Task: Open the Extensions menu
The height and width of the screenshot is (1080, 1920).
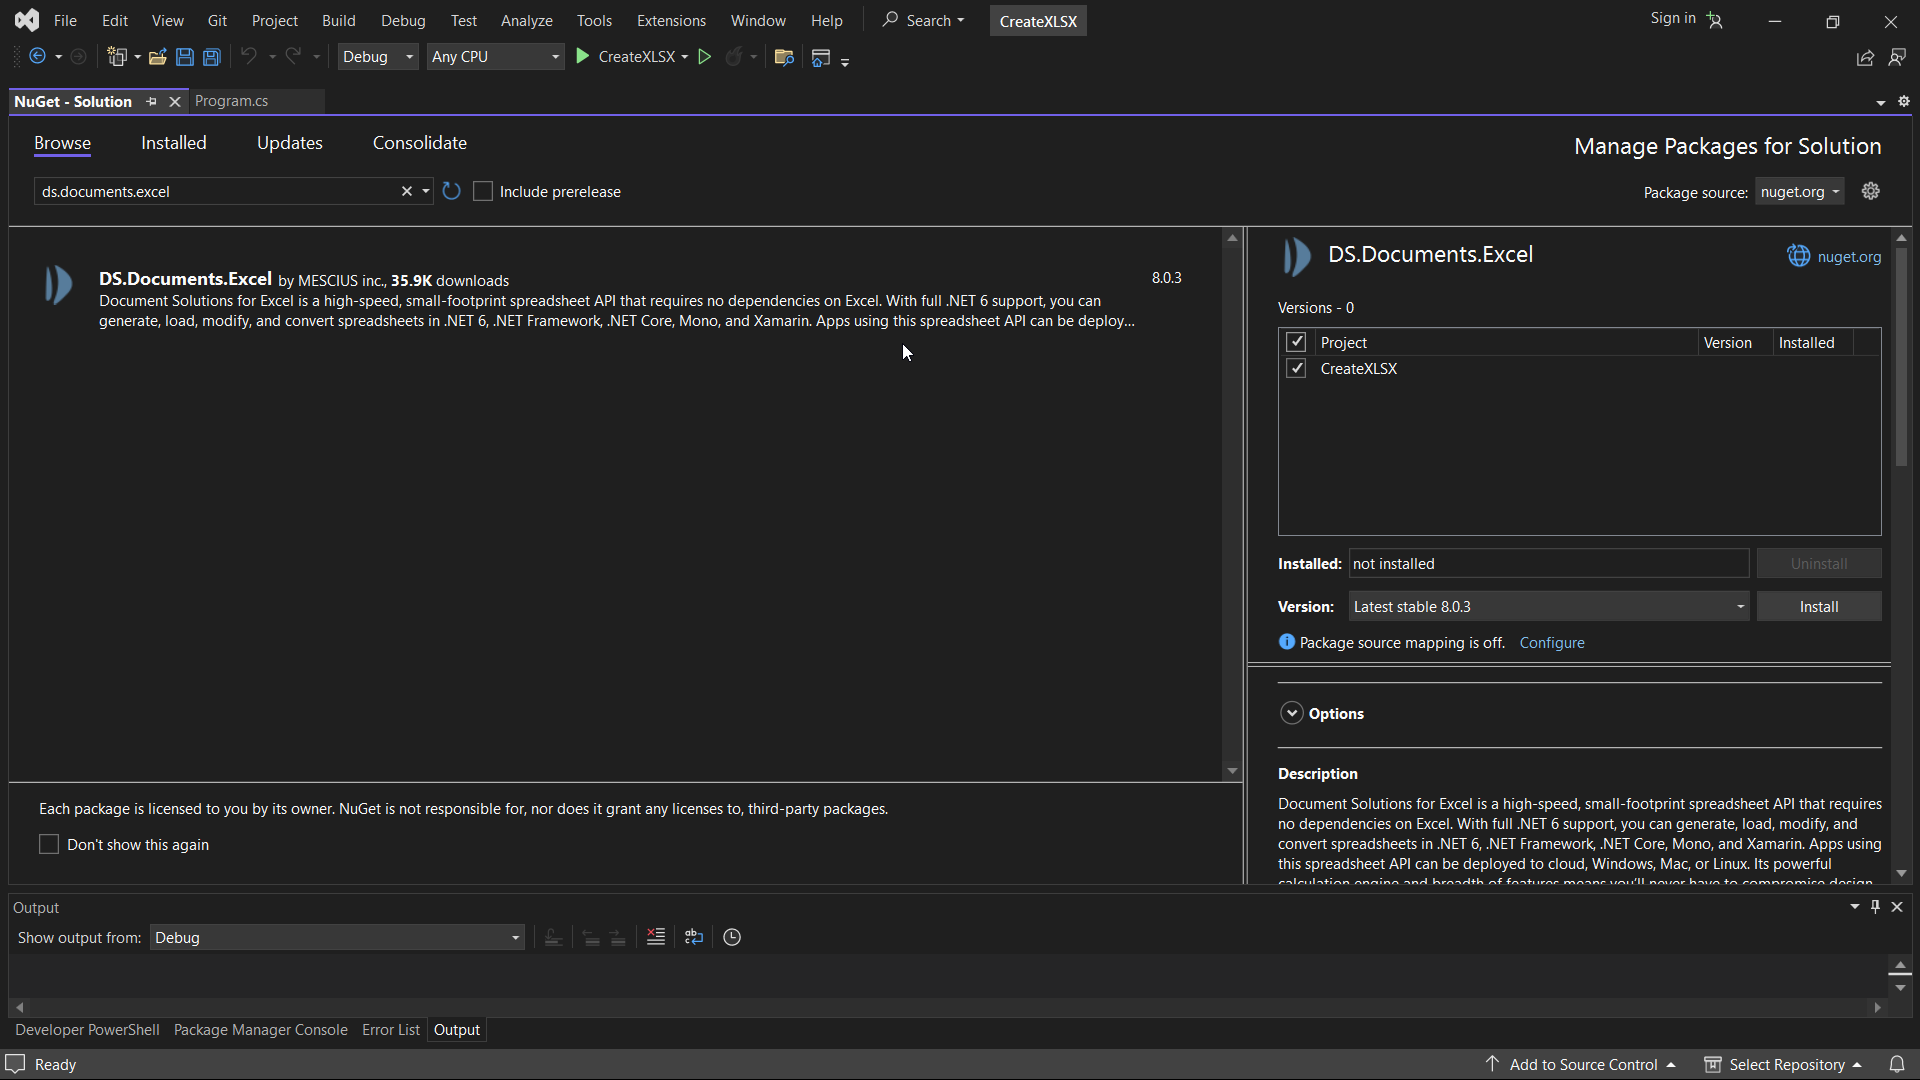Action: 671,20
